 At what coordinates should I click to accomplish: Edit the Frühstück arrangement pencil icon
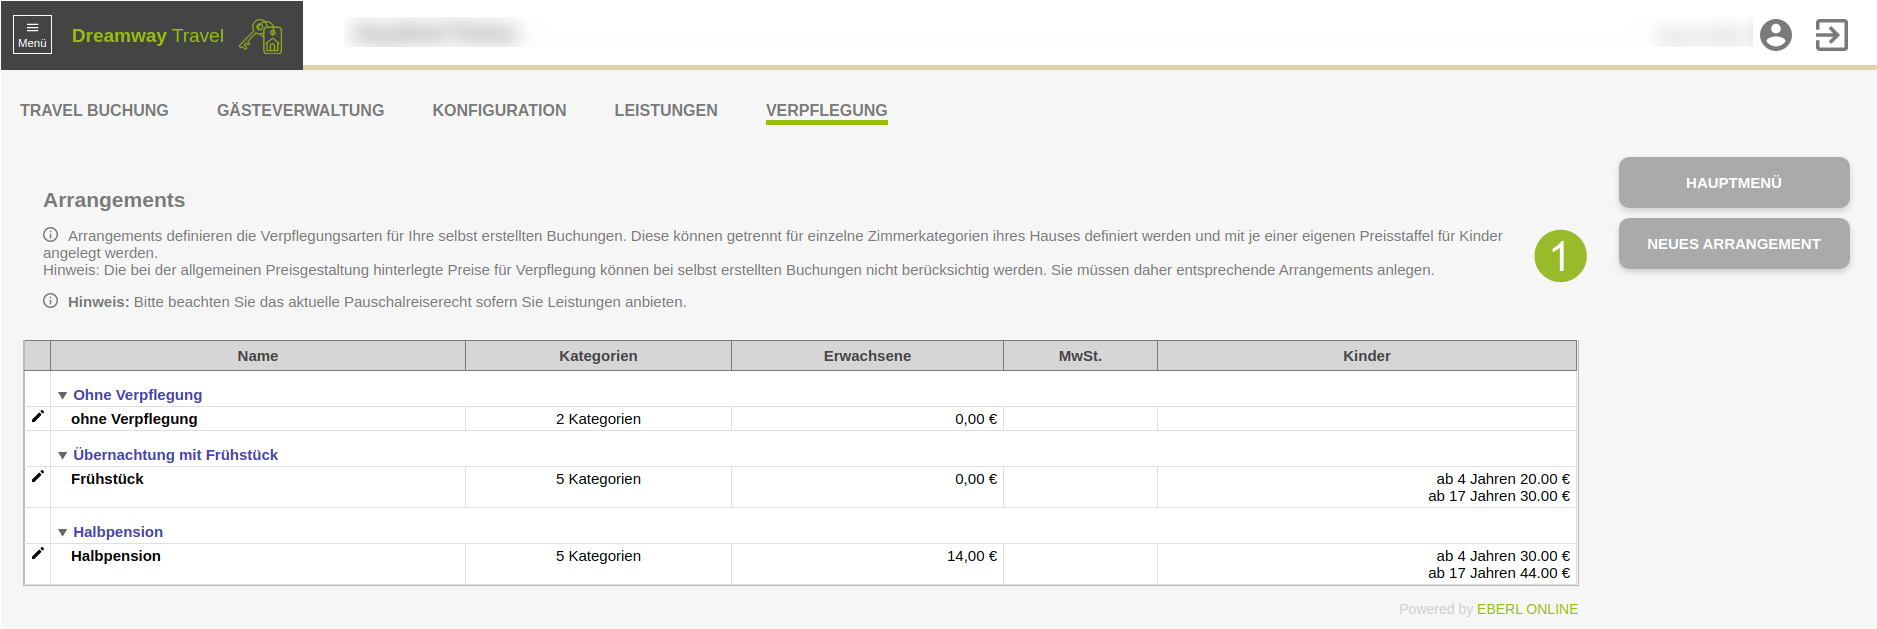[38, 477]
